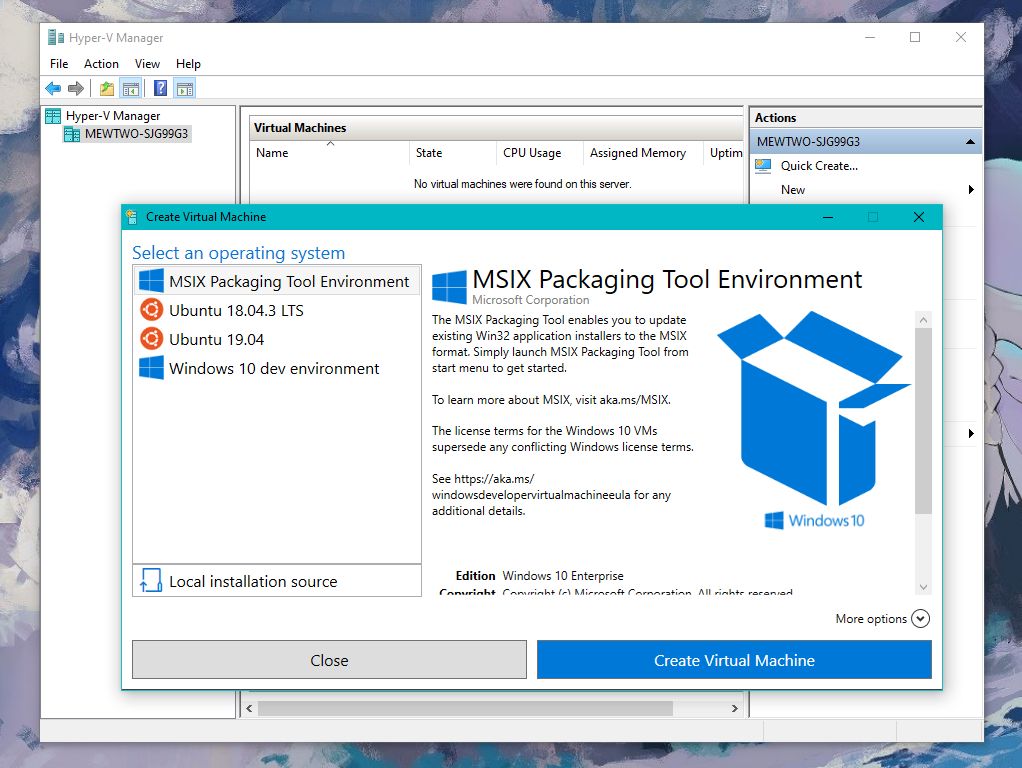Click the description pane scrollbar thumb
This screenshot has width=1022, height=768.
tap(923, 421)
